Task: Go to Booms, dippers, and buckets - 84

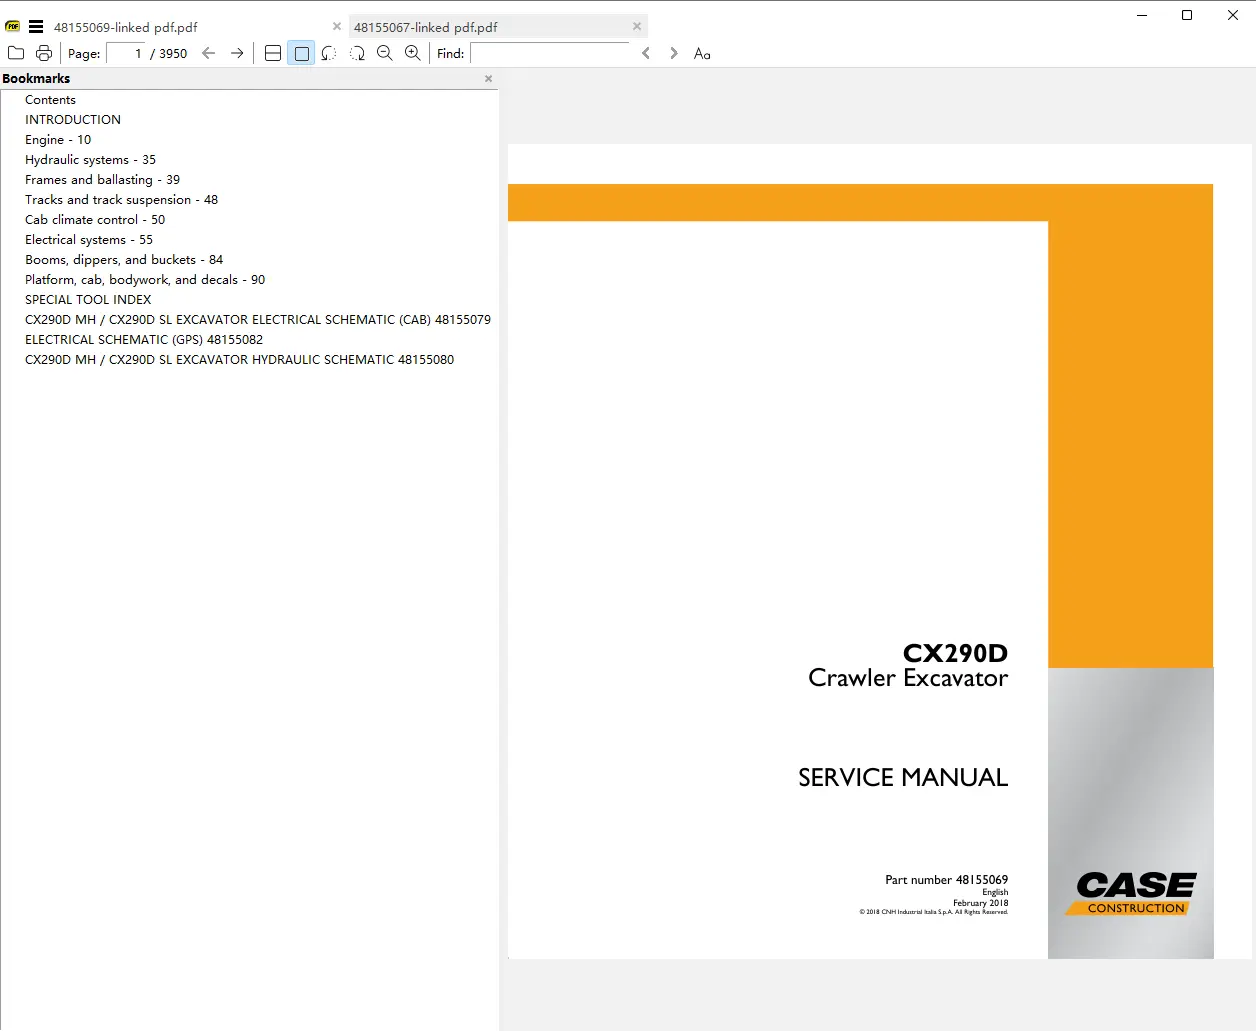Action: point(124,260)
